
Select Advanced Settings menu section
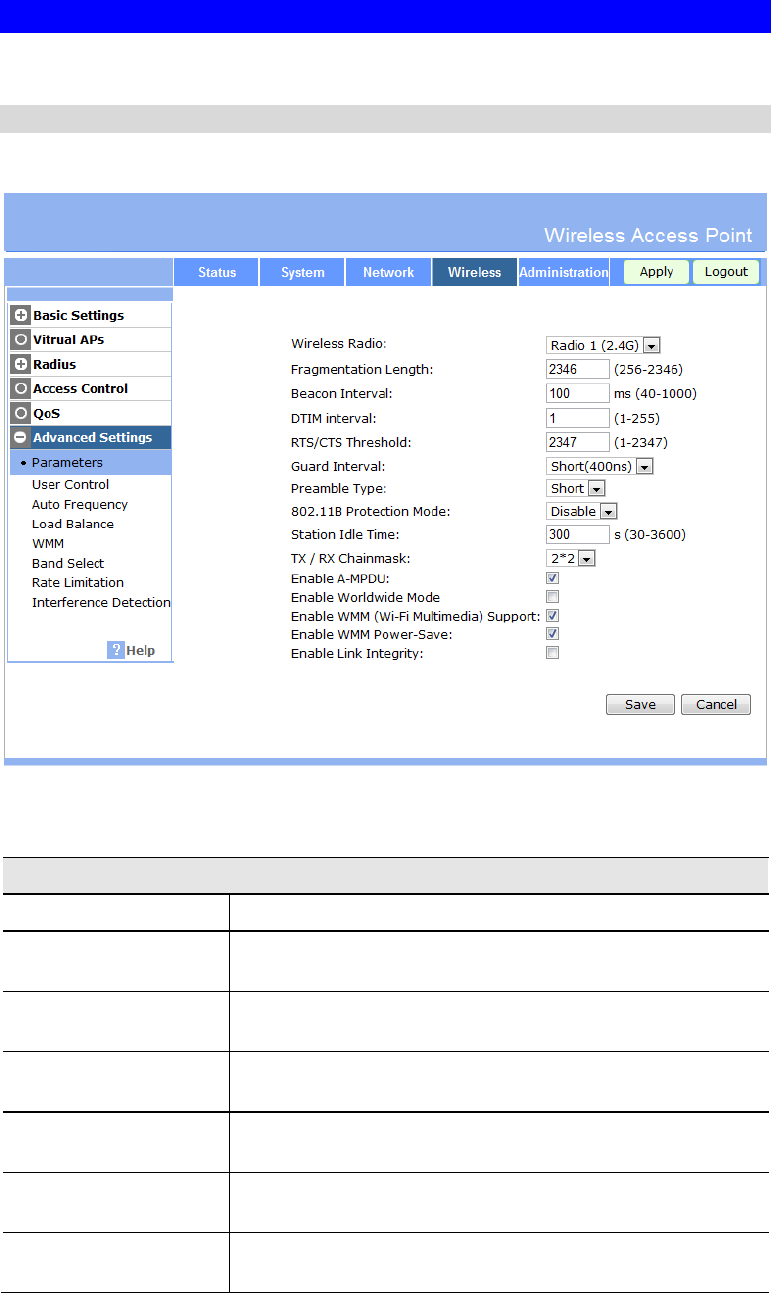point(89,437)
